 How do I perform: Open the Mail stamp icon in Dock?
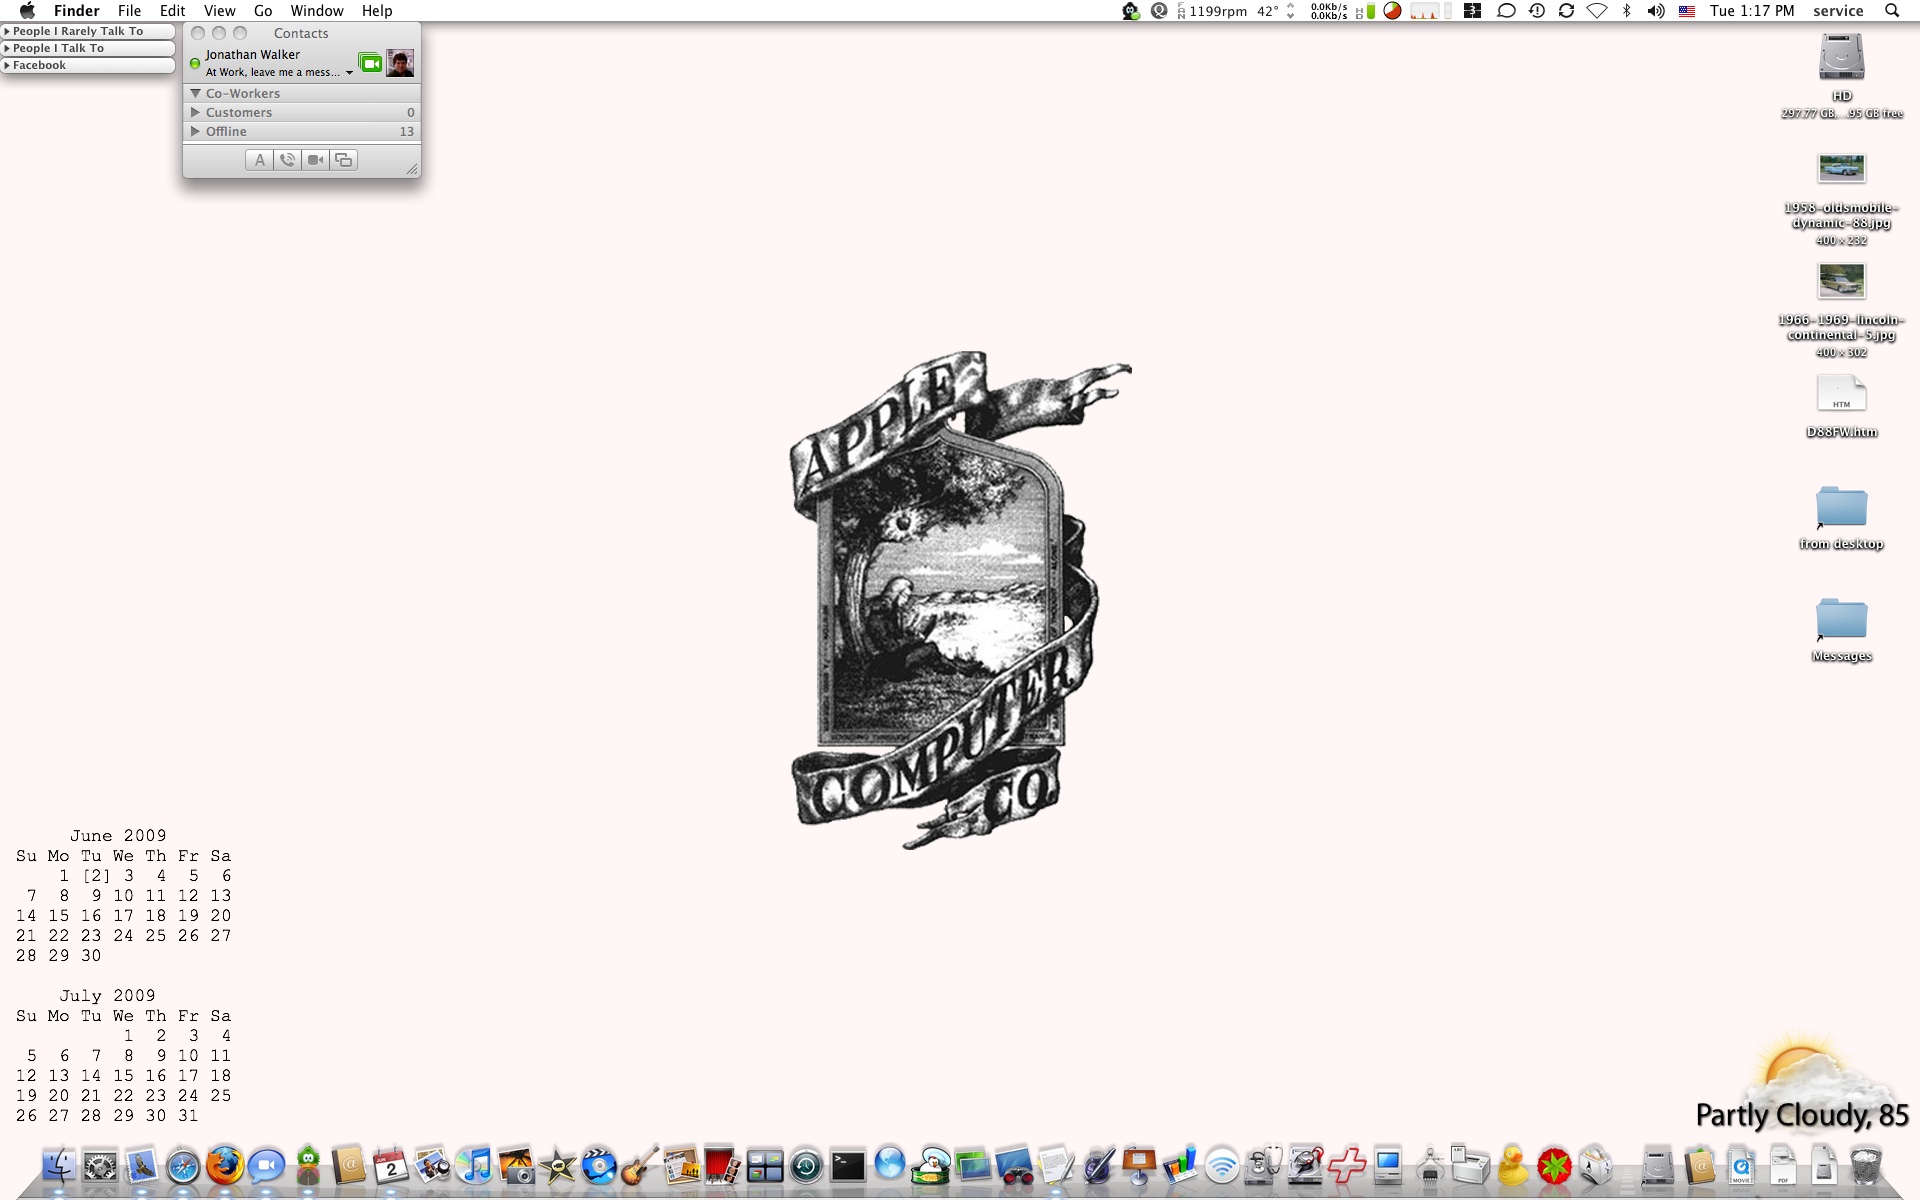pyautogui.click(x=141, y=1166)
